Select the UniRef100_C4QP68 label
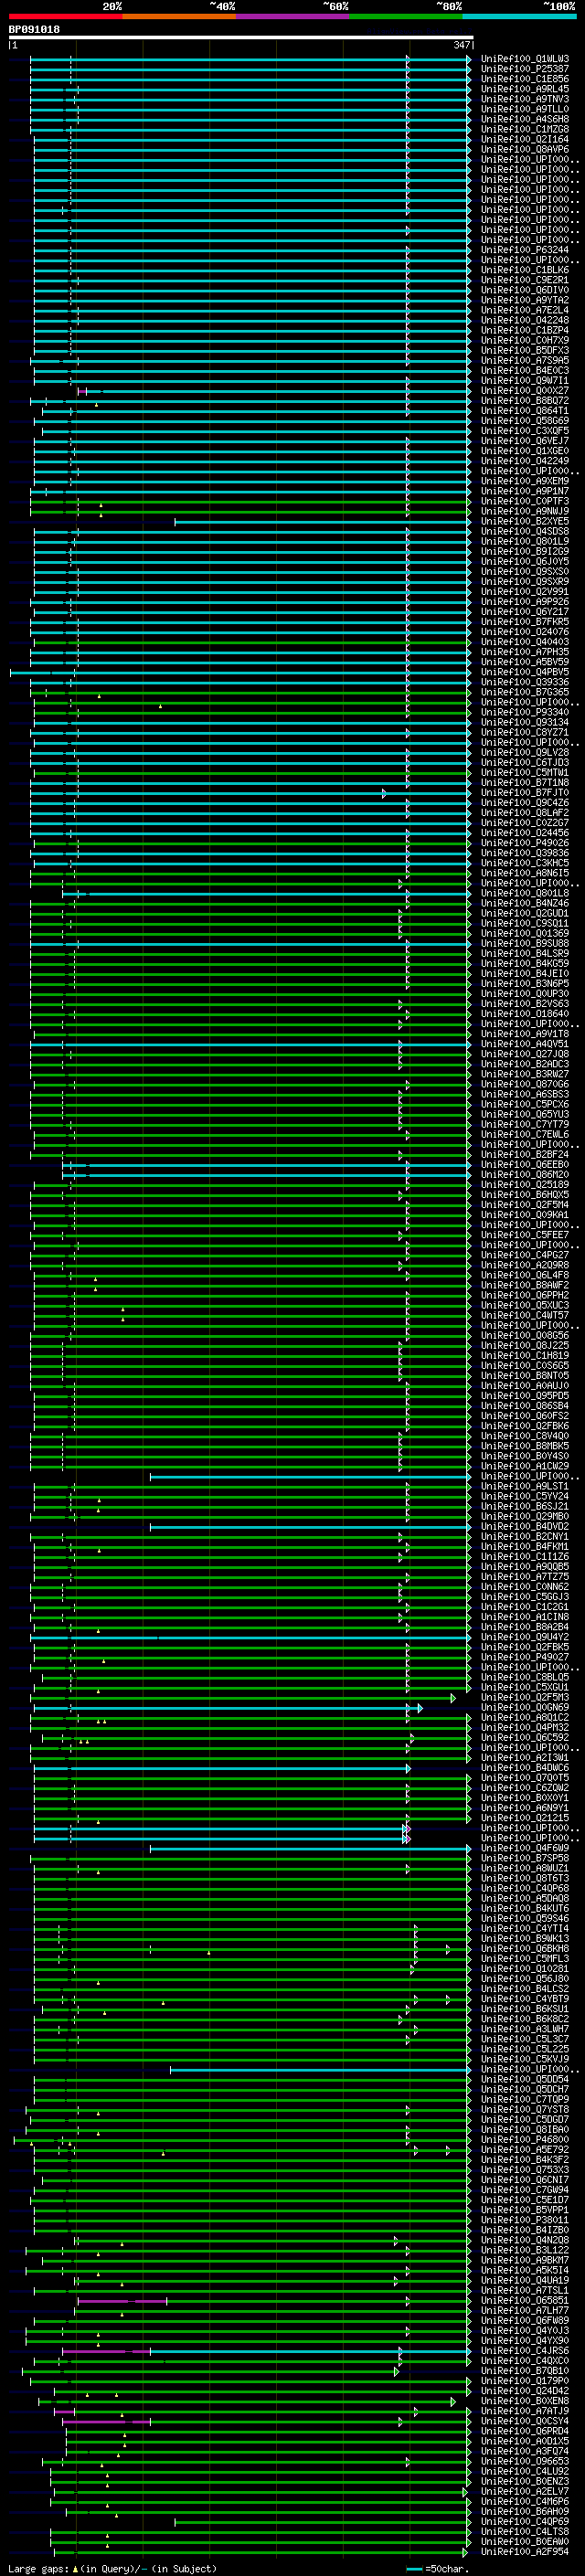Viewport: 585px width, 2576px height. click(x=525, y=1888)
